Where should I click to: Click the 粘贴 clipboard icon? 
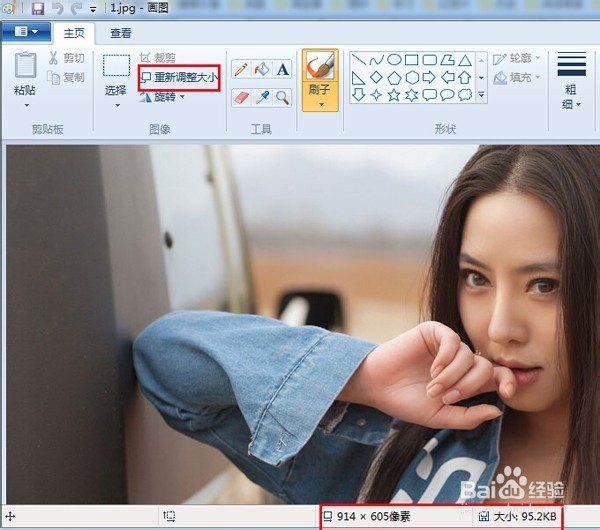(x=25, y=65)
